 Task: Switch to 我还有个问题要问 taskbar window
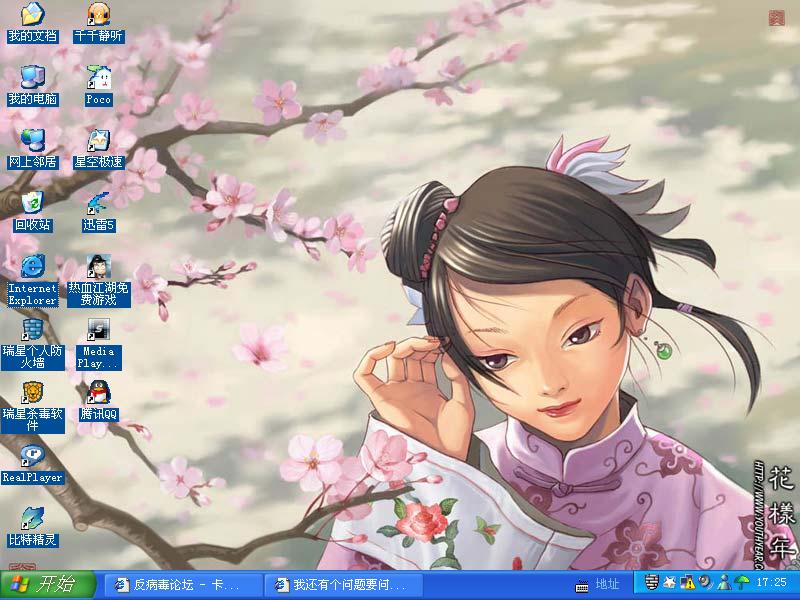[343, 585]
